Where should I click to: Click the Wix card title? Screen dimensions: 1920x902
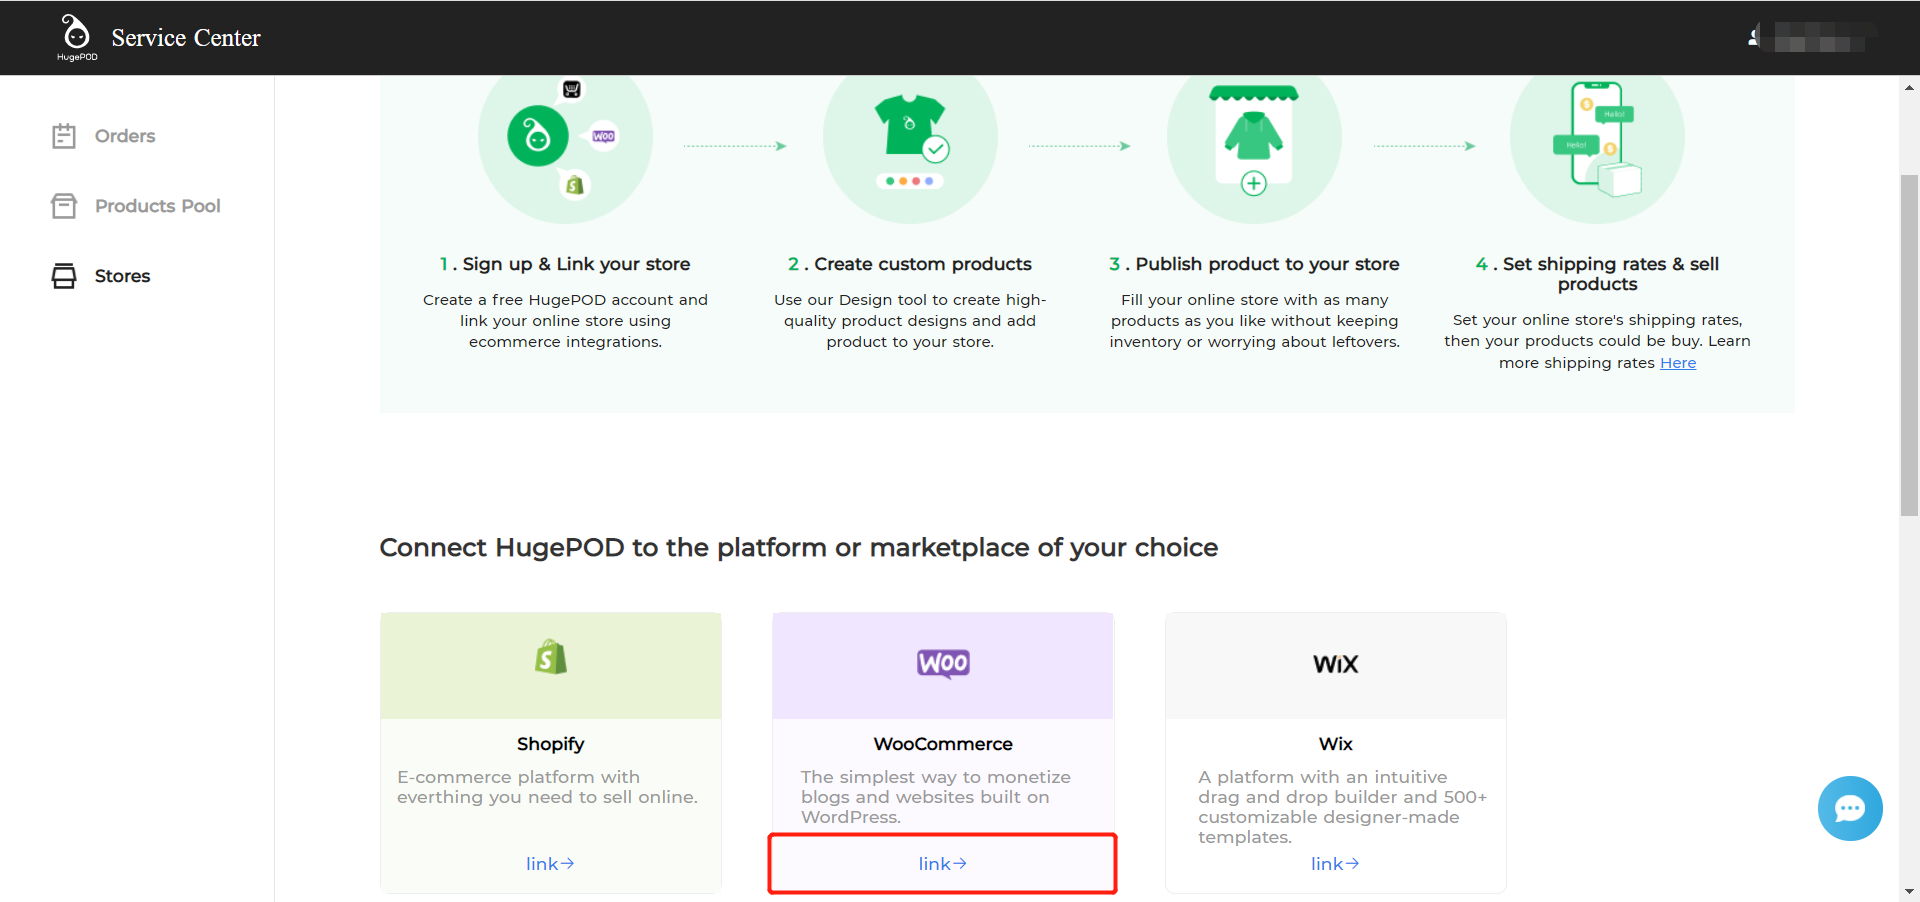[1336, 744]
